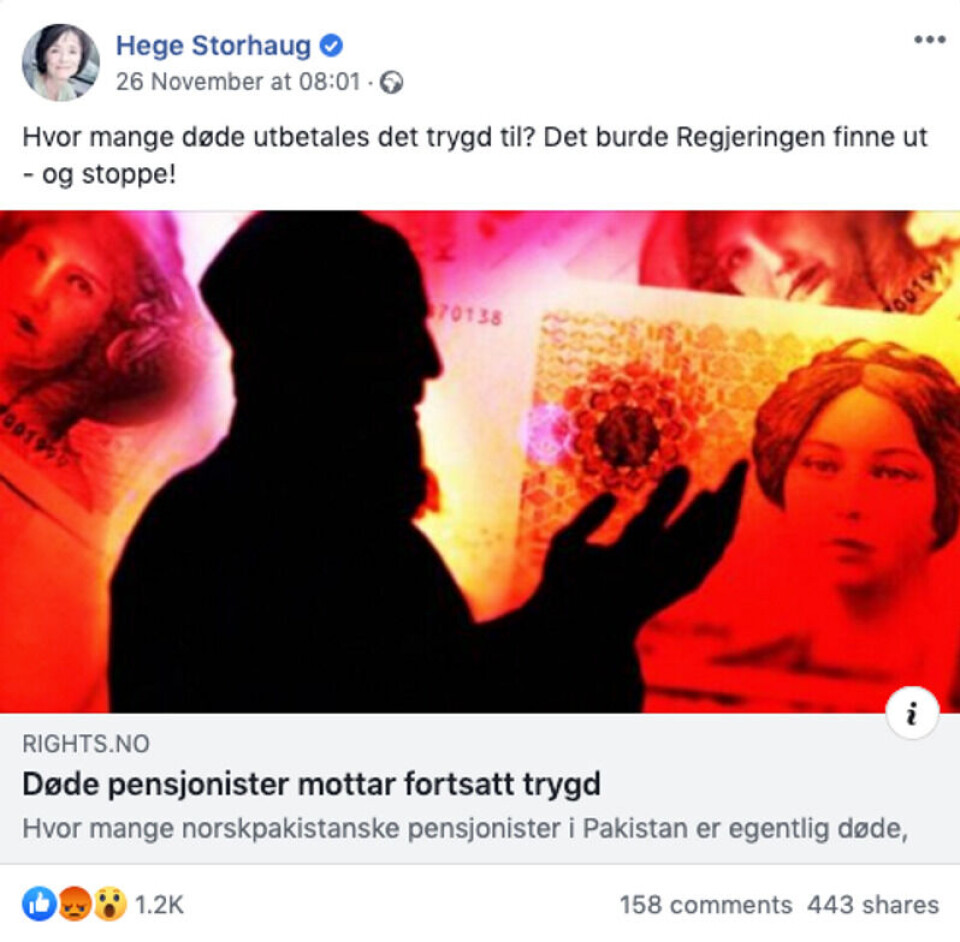Image resolution: width=960 pixels, height=942 pixels.
Task: View the 1.2K reactions count
Action: 159,905
